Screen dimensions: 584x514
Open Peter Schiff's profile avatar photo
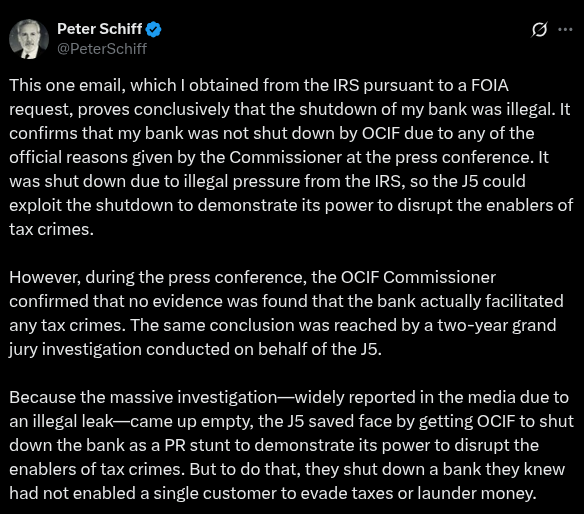click(29, 39)
